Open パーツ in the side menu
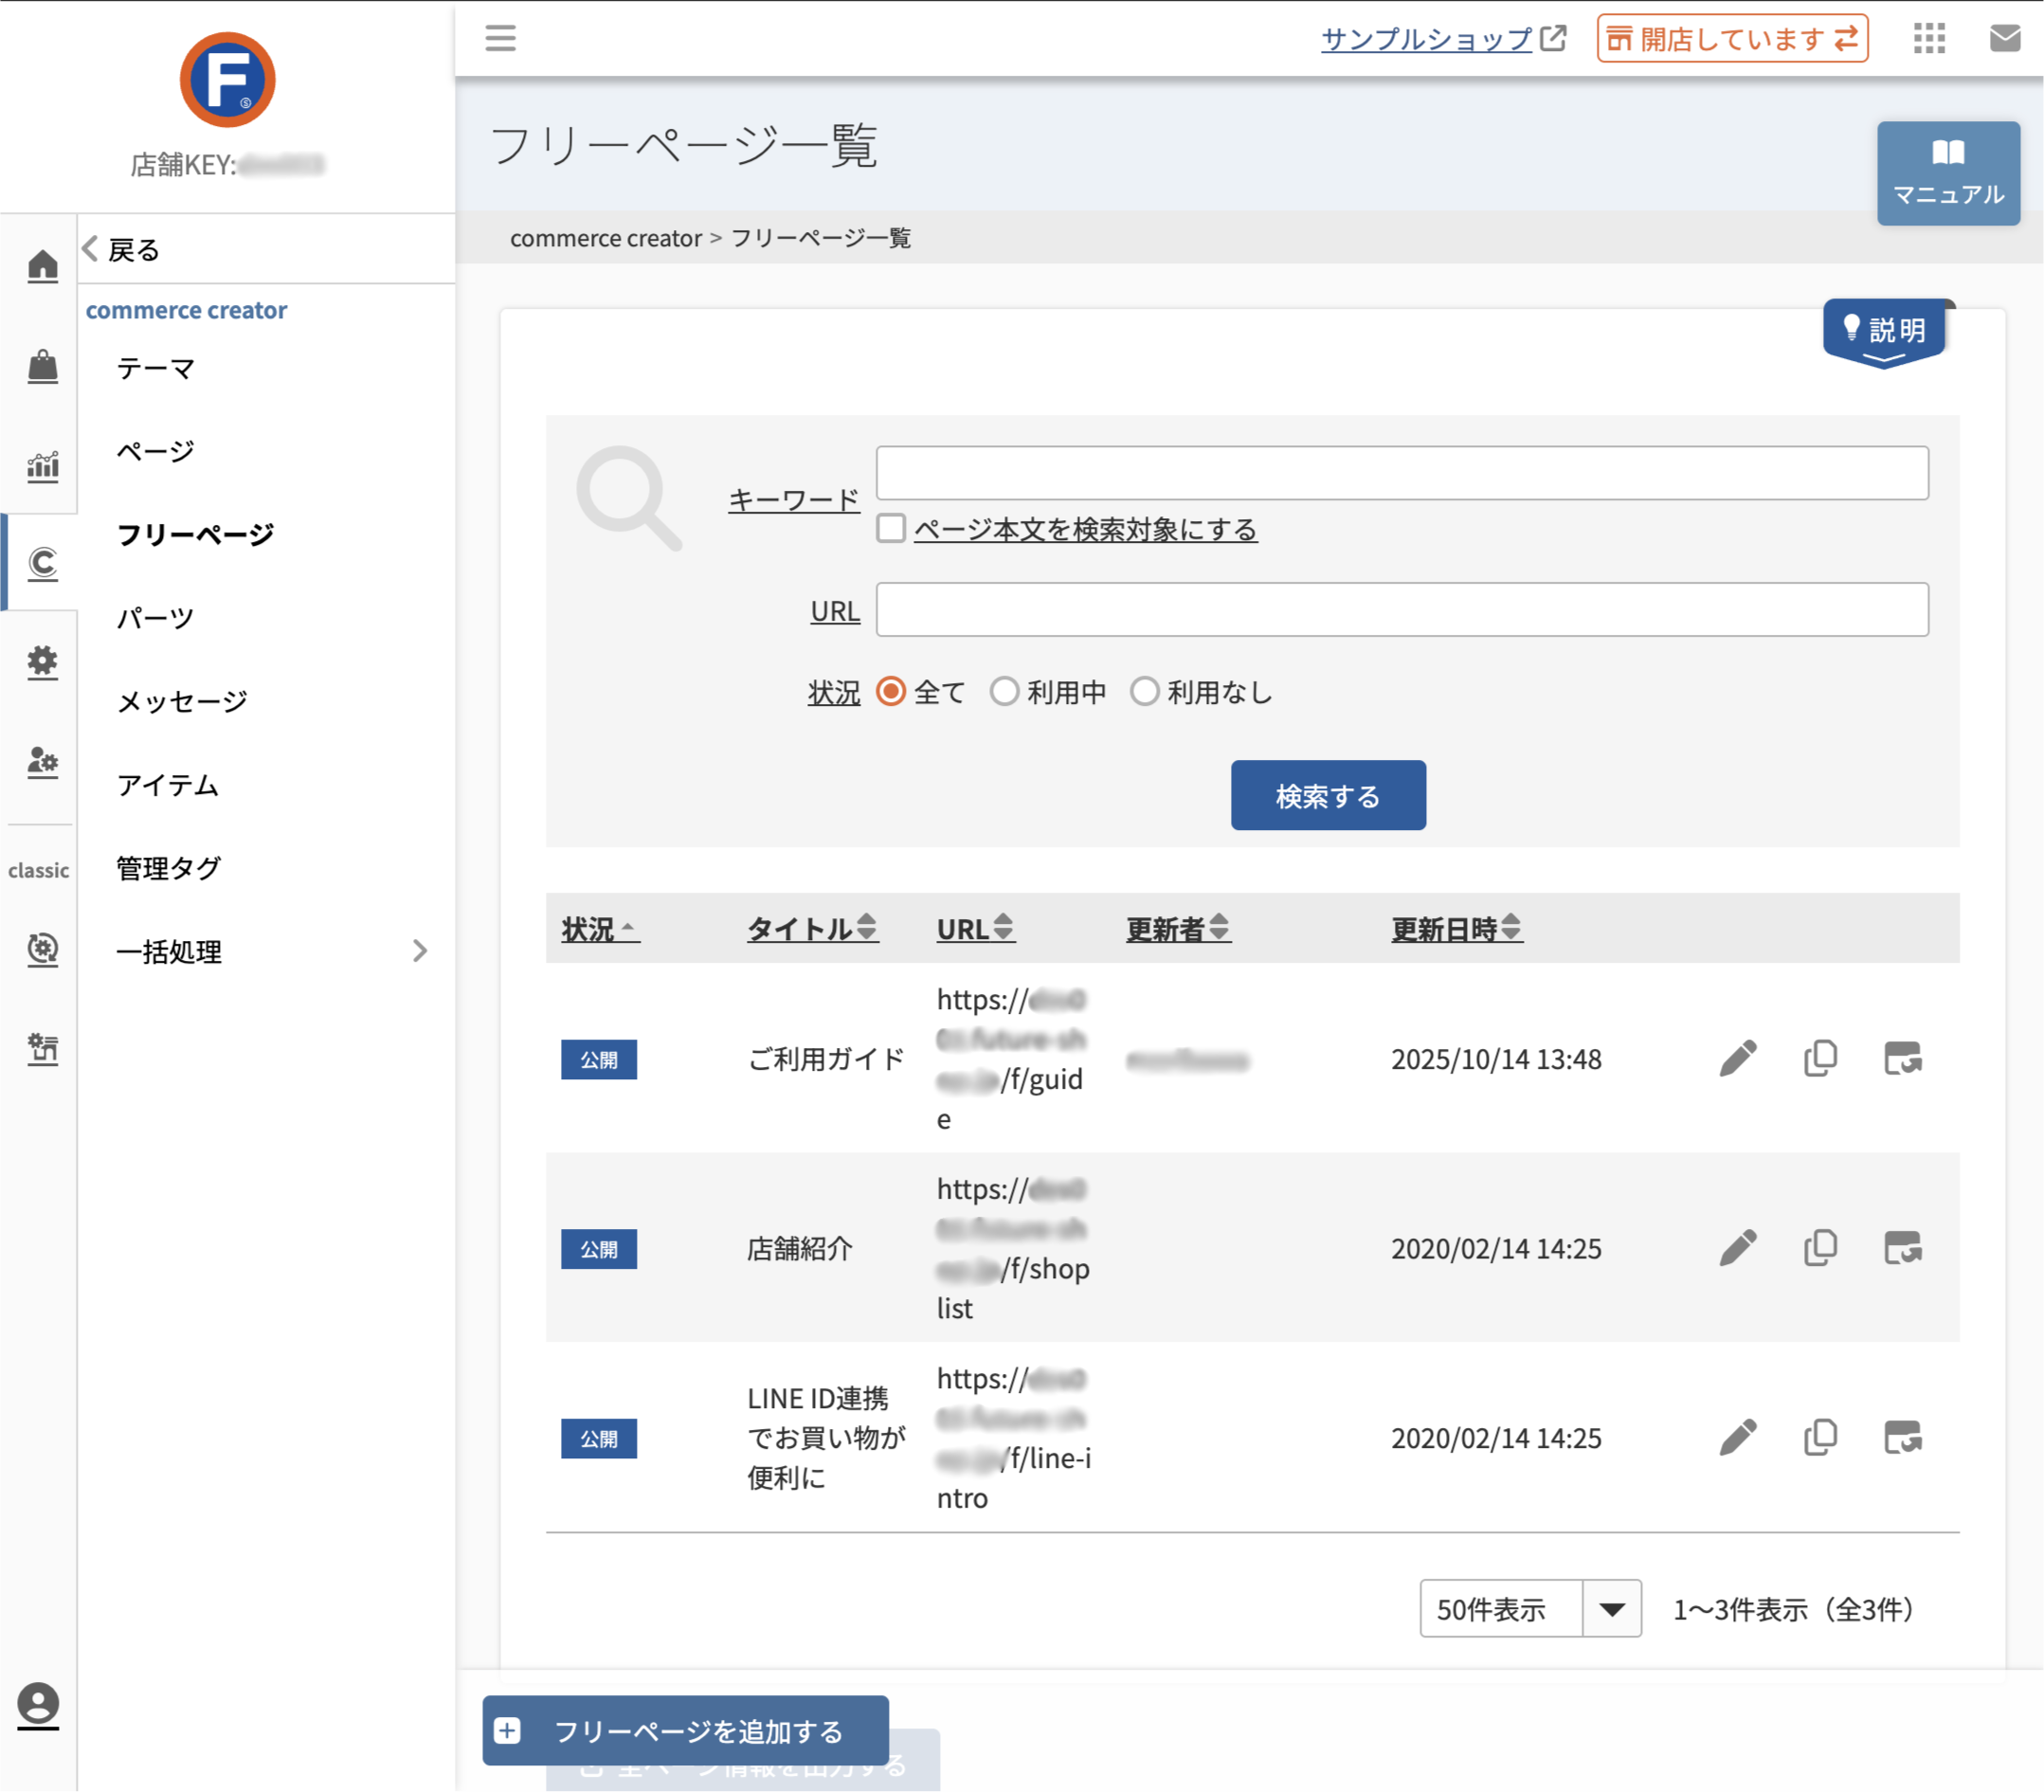 pyautogui.click(x=156, y=617)
